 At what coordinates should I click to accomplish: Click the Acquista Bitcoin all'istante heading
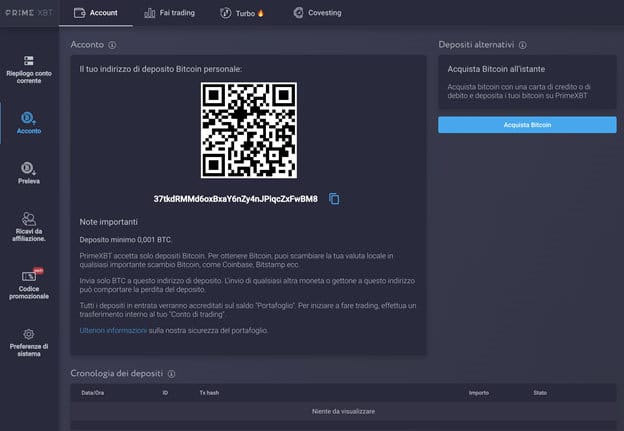496,69
